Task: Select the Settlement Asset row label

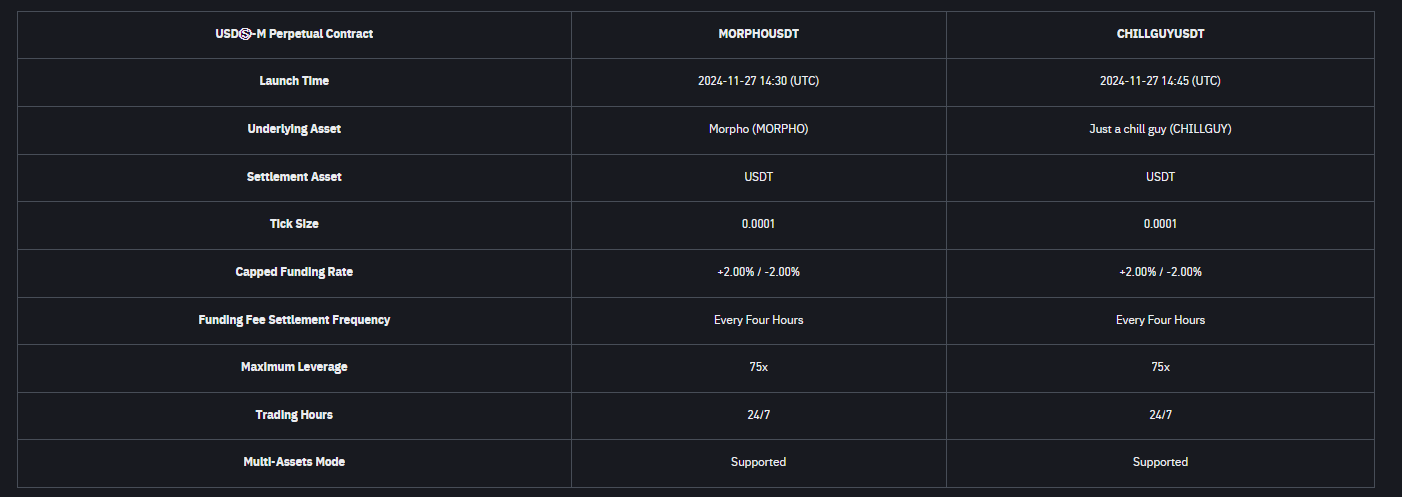Action: click(x=294, y=177)
